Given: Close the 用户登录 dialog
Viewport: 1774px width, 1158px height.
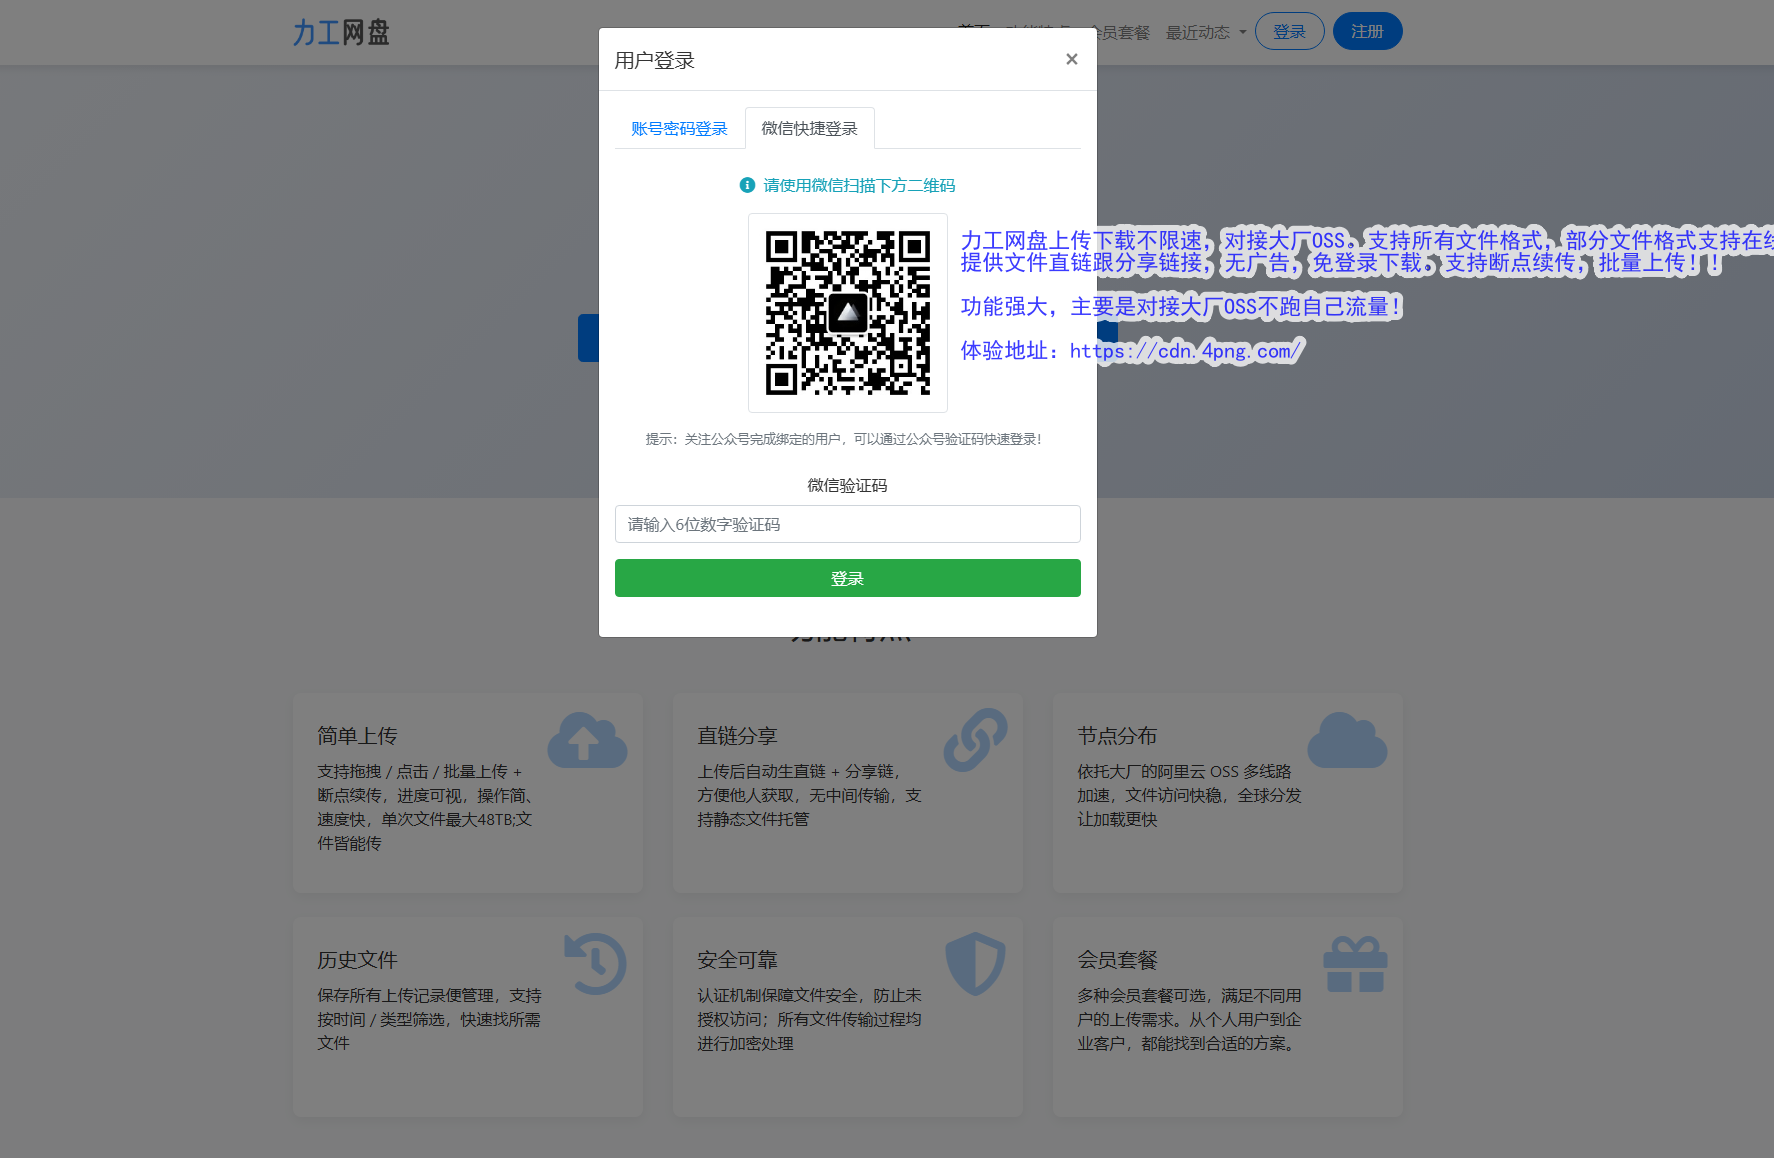Looking at the screenshot, I should point(1071,60).
